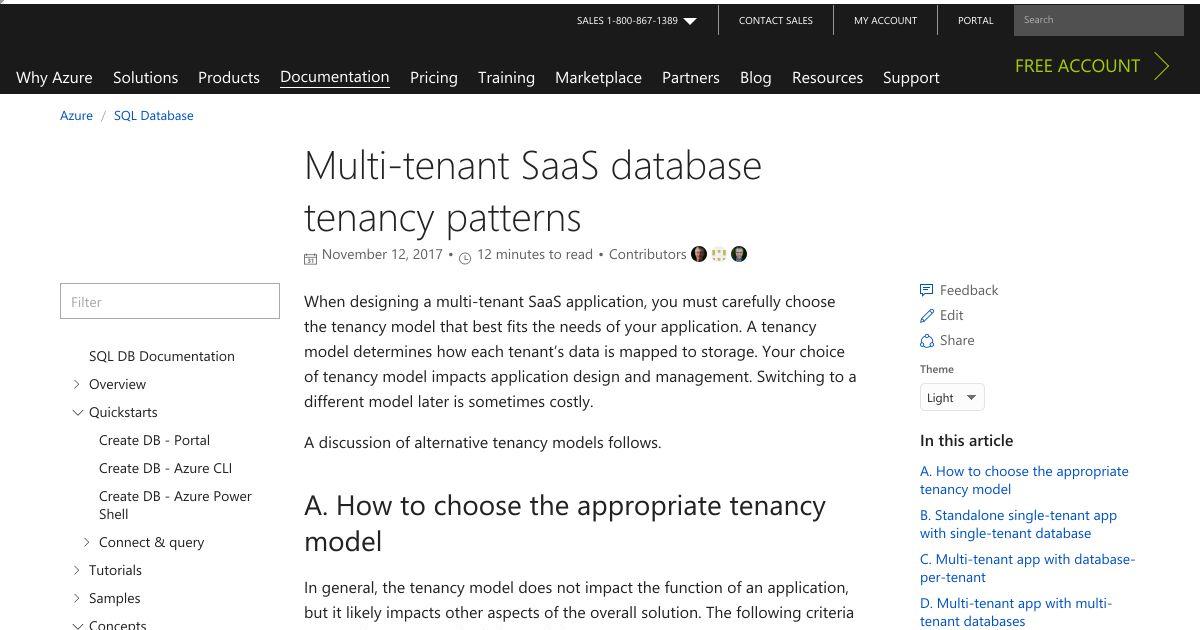Collapse the Quickstarts tree node
Viewport: 1200px width, 630px height.
[77, 412]
